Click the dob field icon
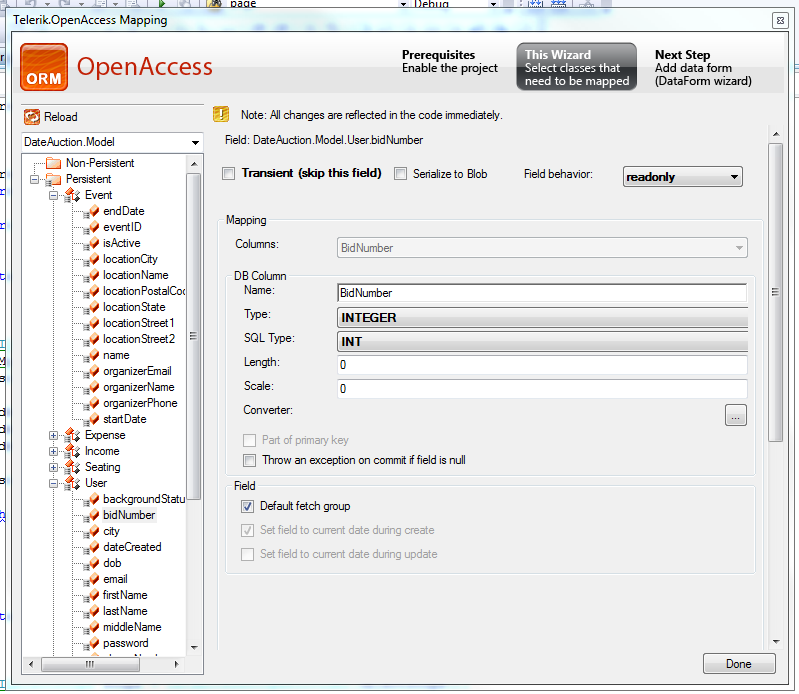This screenshot has width=799, height=694. coord(92,563)
